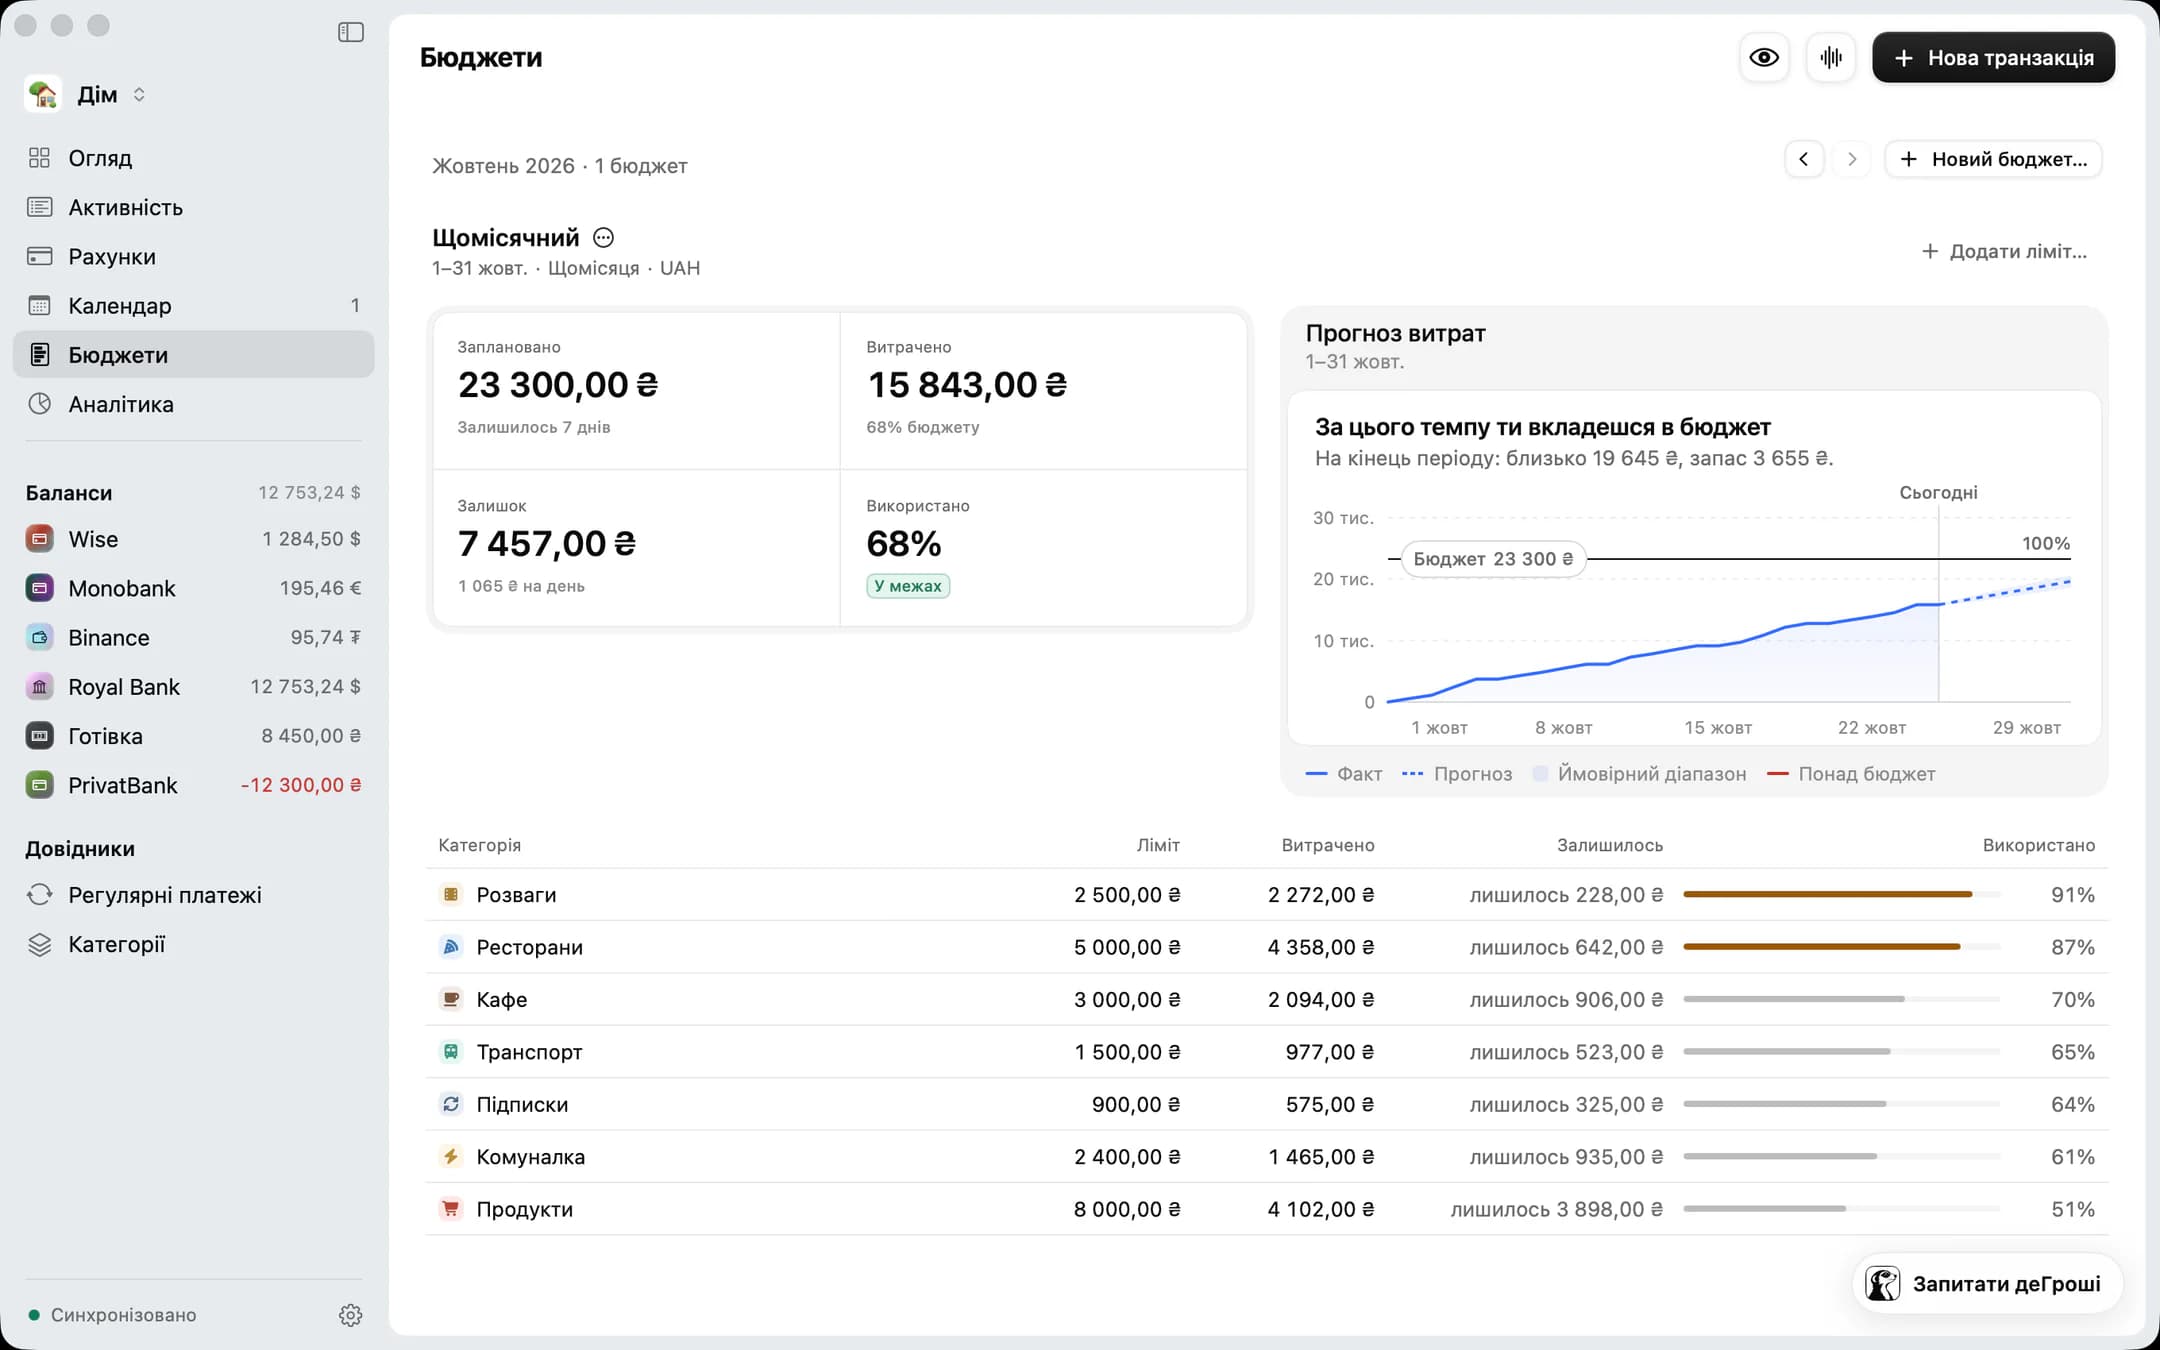Select the Binance account icon

point(39,637)
